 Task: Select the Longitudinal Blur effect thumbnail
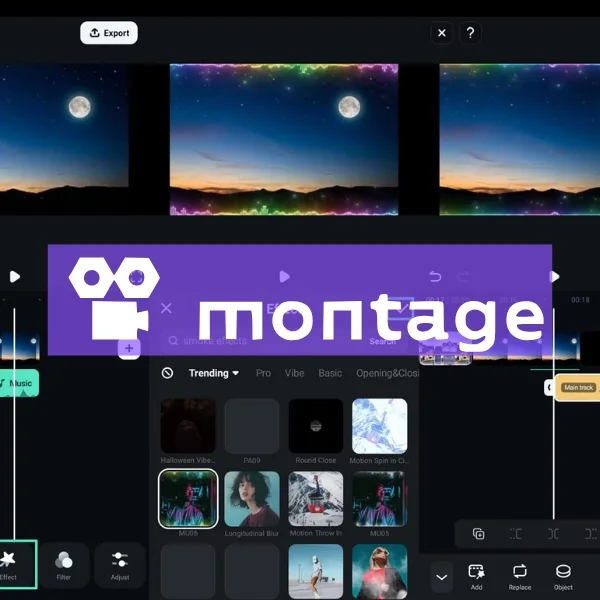(x=252, y=499)
